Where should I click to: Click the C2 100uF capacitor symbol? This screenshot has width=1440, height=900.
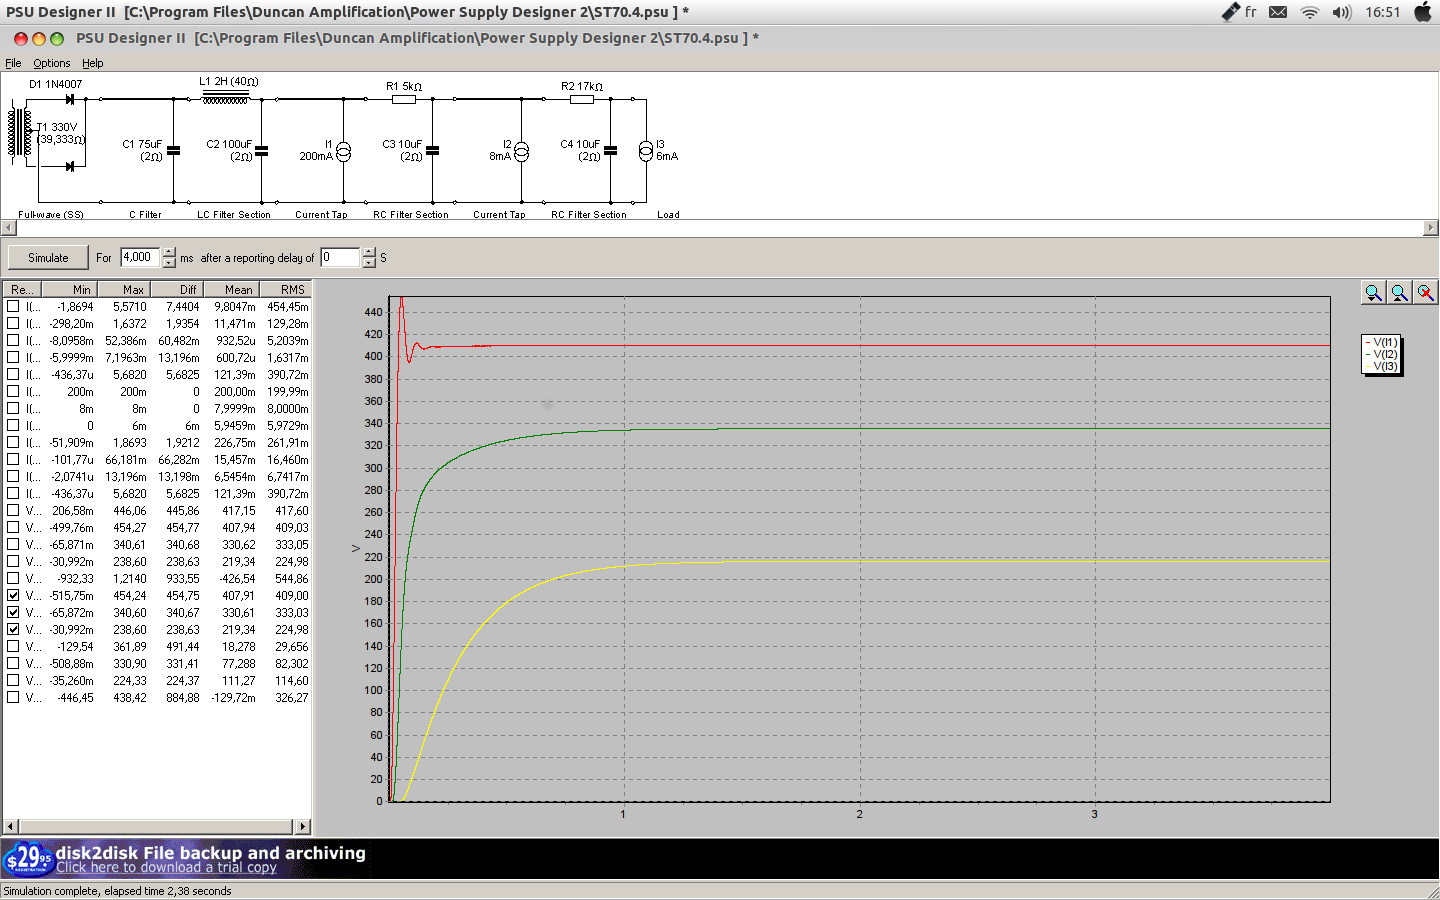click(262, 151)
